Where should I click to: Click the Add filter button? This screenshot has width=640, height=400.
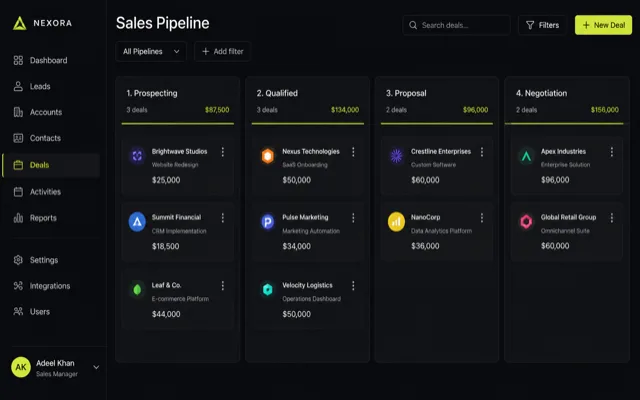[222, 51]
